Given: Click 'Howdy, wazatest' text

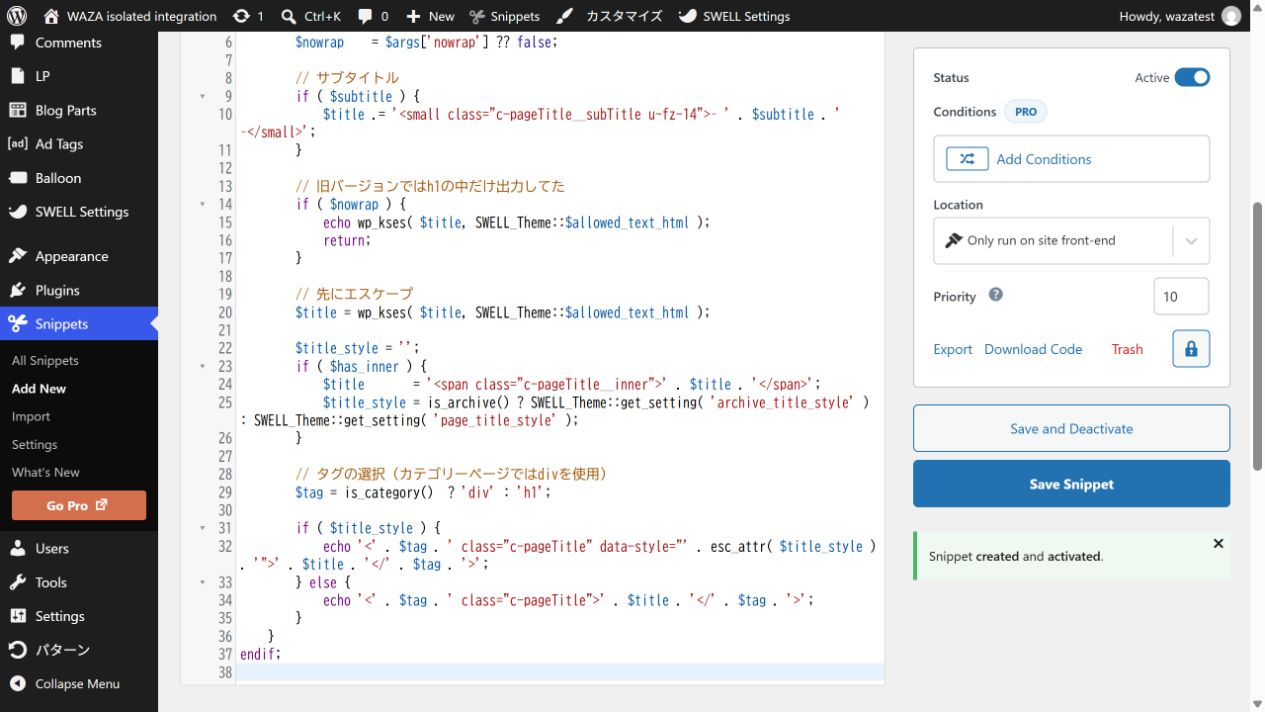Looking at the screenshot, I should tap(1166, 16).
